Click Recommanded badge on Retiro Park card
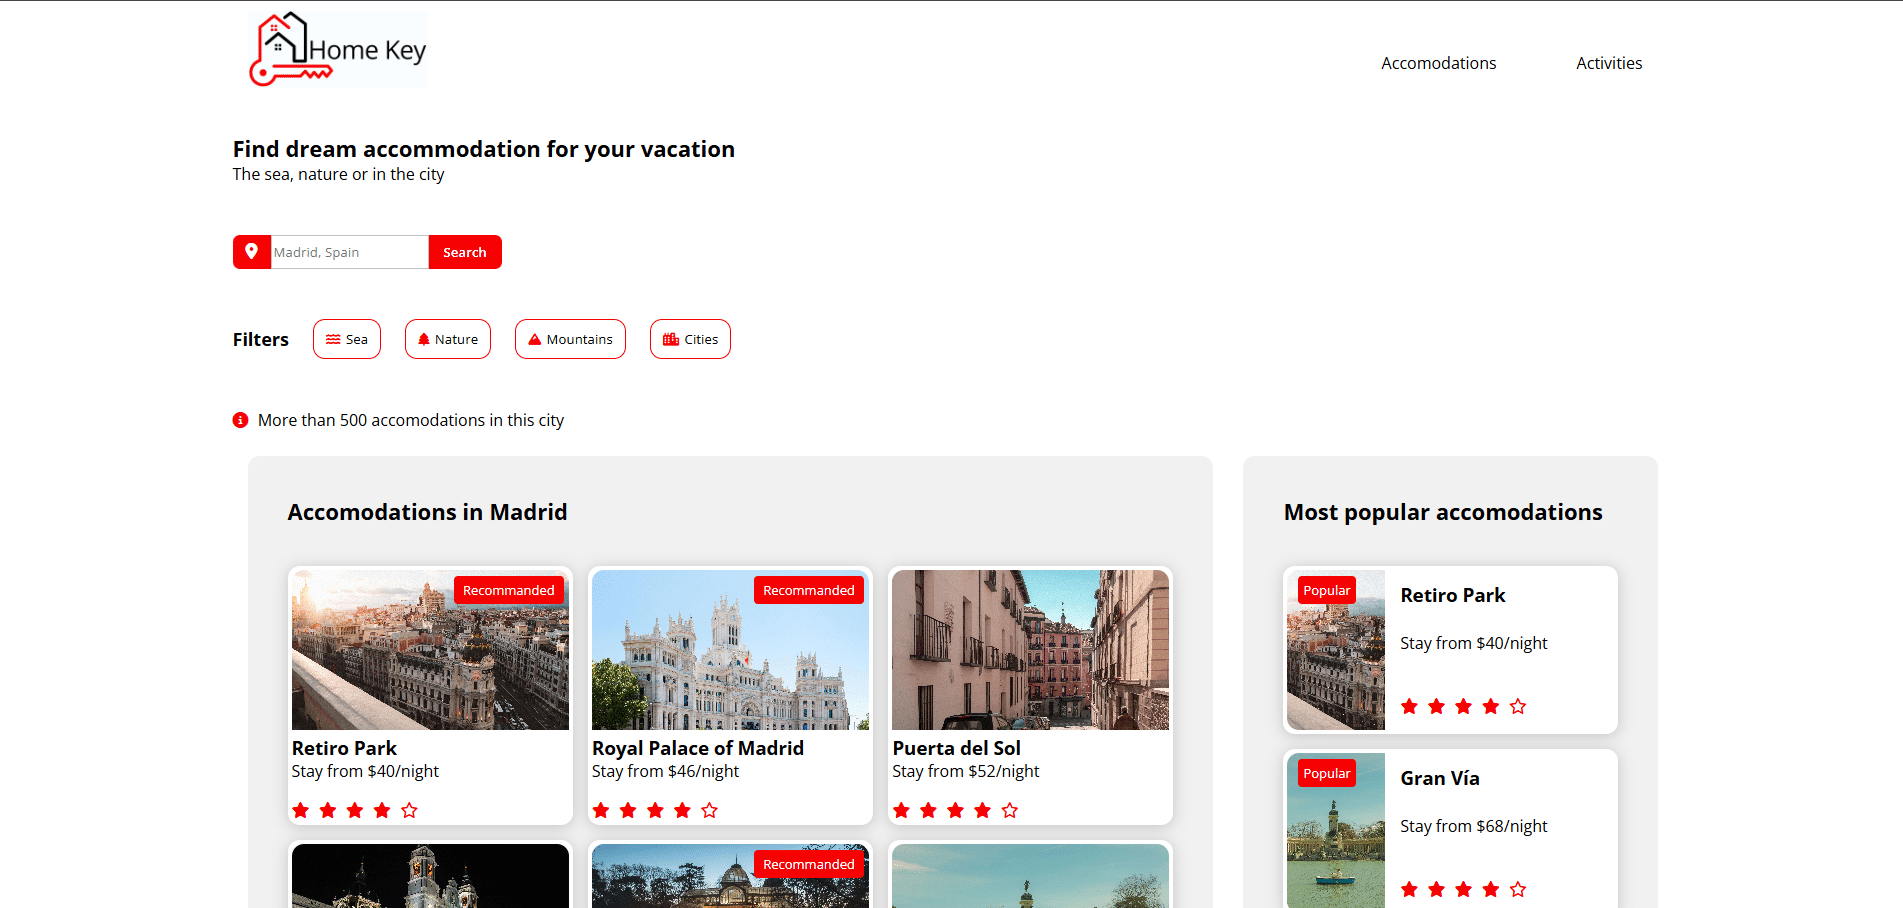Viewport: 1903px width, 908px height. pos(508,590)
